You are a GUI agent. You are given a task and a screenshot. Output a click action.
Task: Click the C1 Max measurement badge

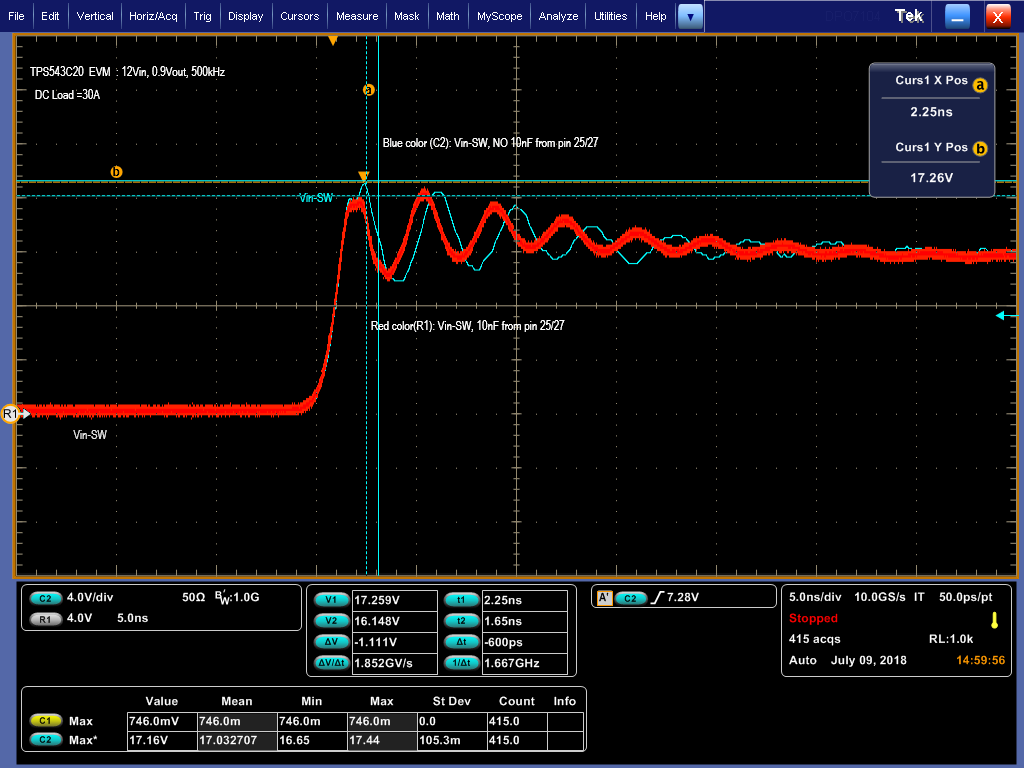click(45, 721)
